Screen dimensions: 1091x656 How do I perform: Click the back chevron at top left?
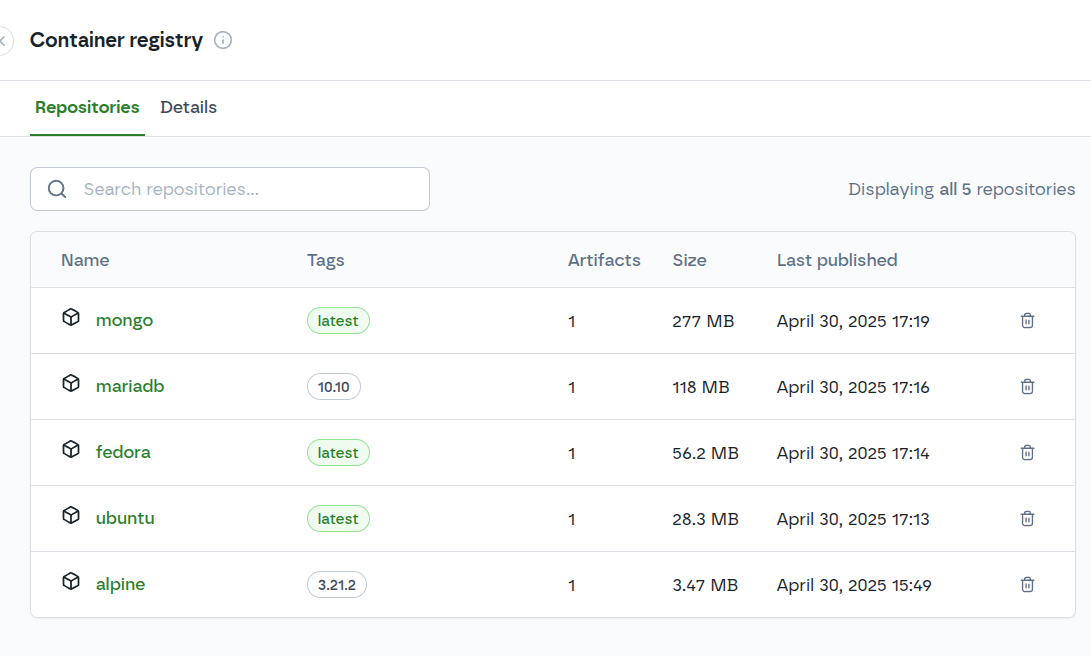pos(4,40)
